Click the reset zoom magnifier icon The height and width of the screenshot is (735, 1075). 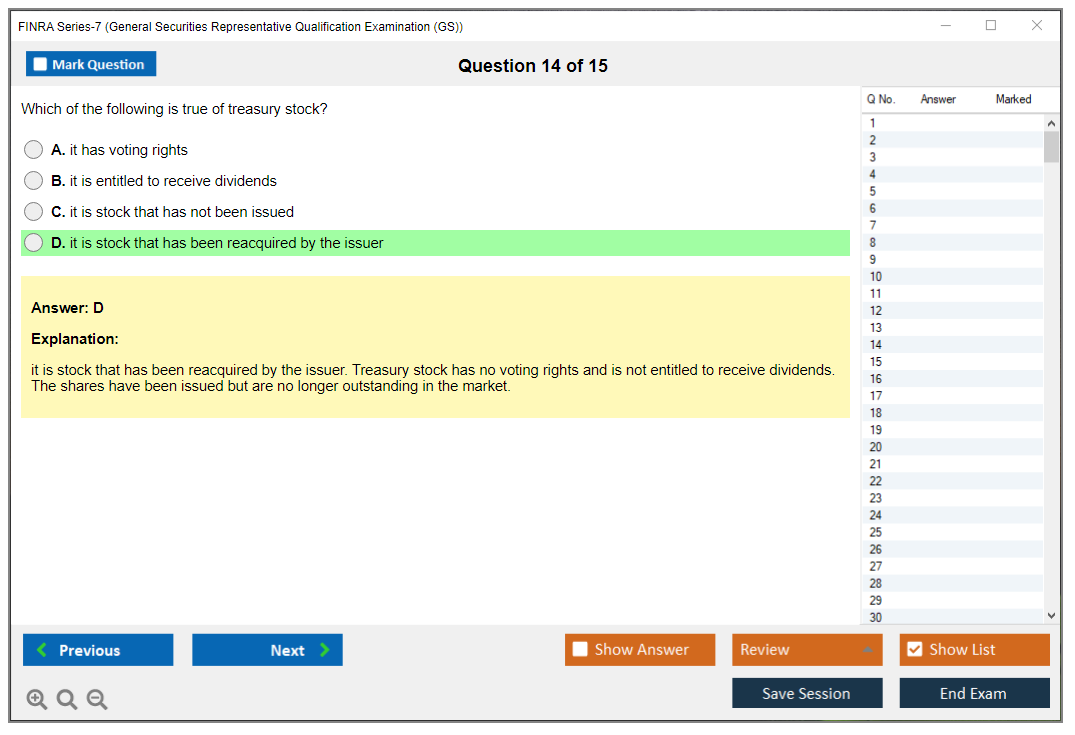(x=67, y=700)
